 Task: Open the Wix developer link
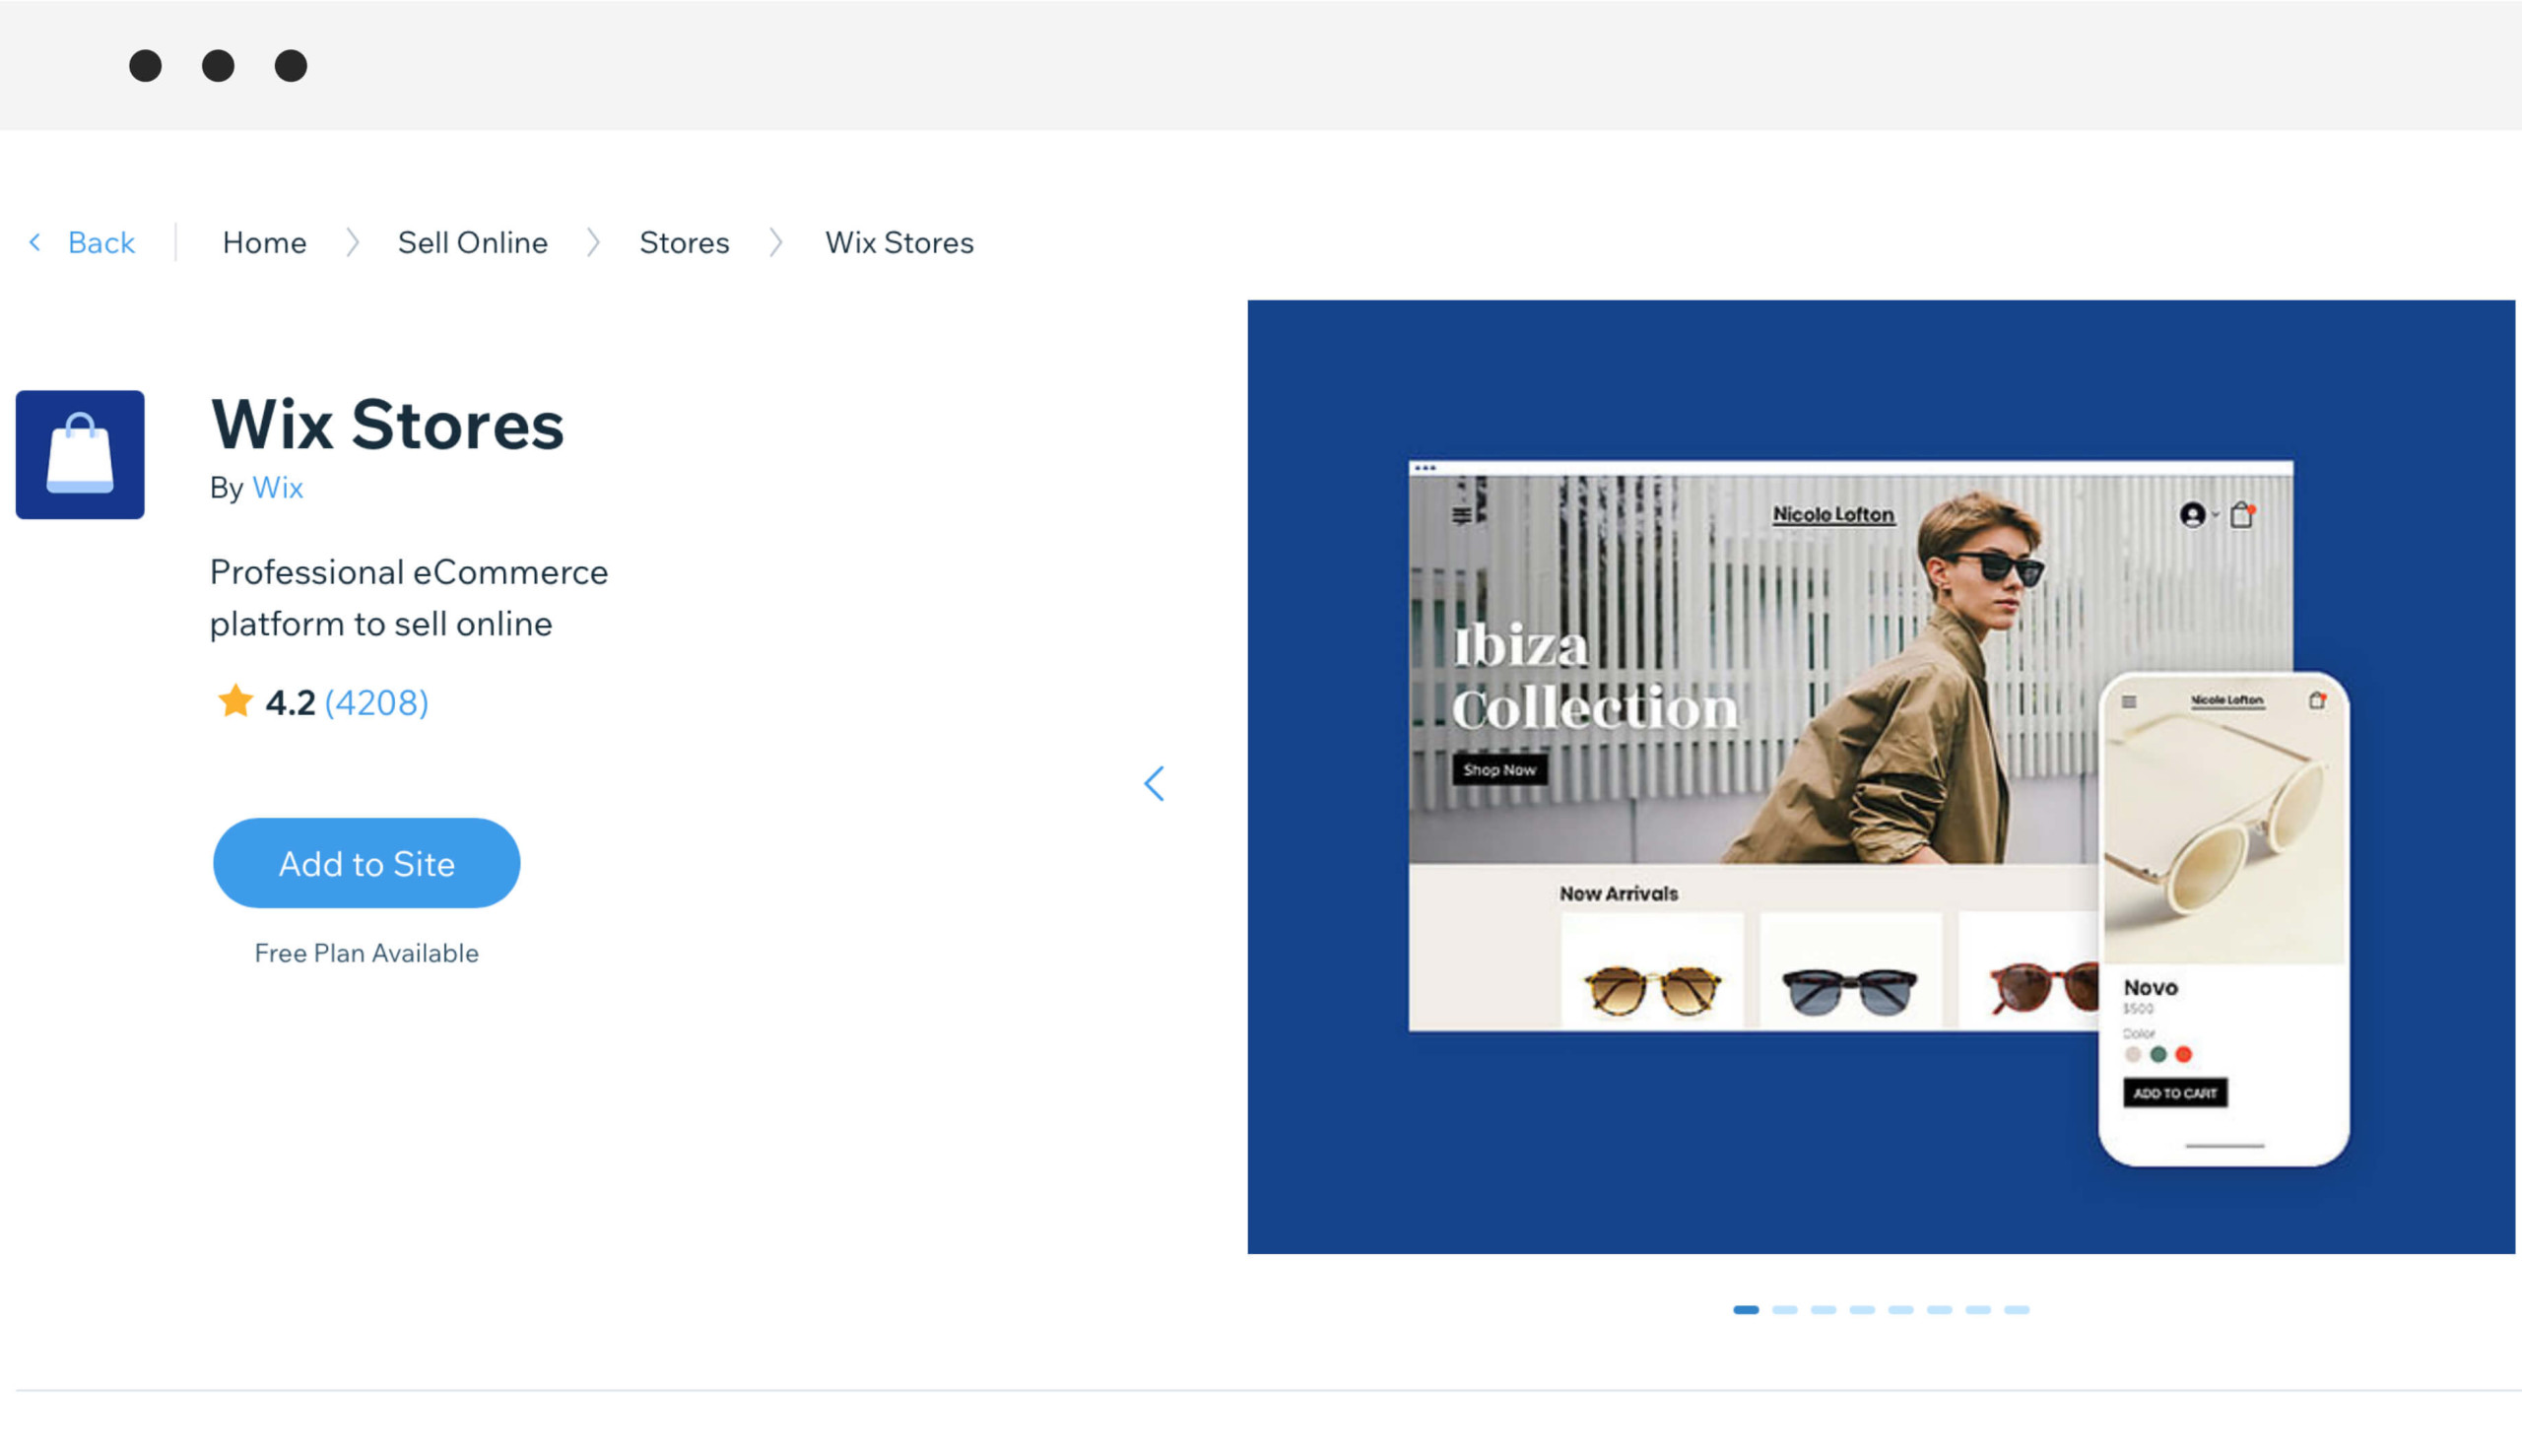pyautogui.click(x=277, y=488)
